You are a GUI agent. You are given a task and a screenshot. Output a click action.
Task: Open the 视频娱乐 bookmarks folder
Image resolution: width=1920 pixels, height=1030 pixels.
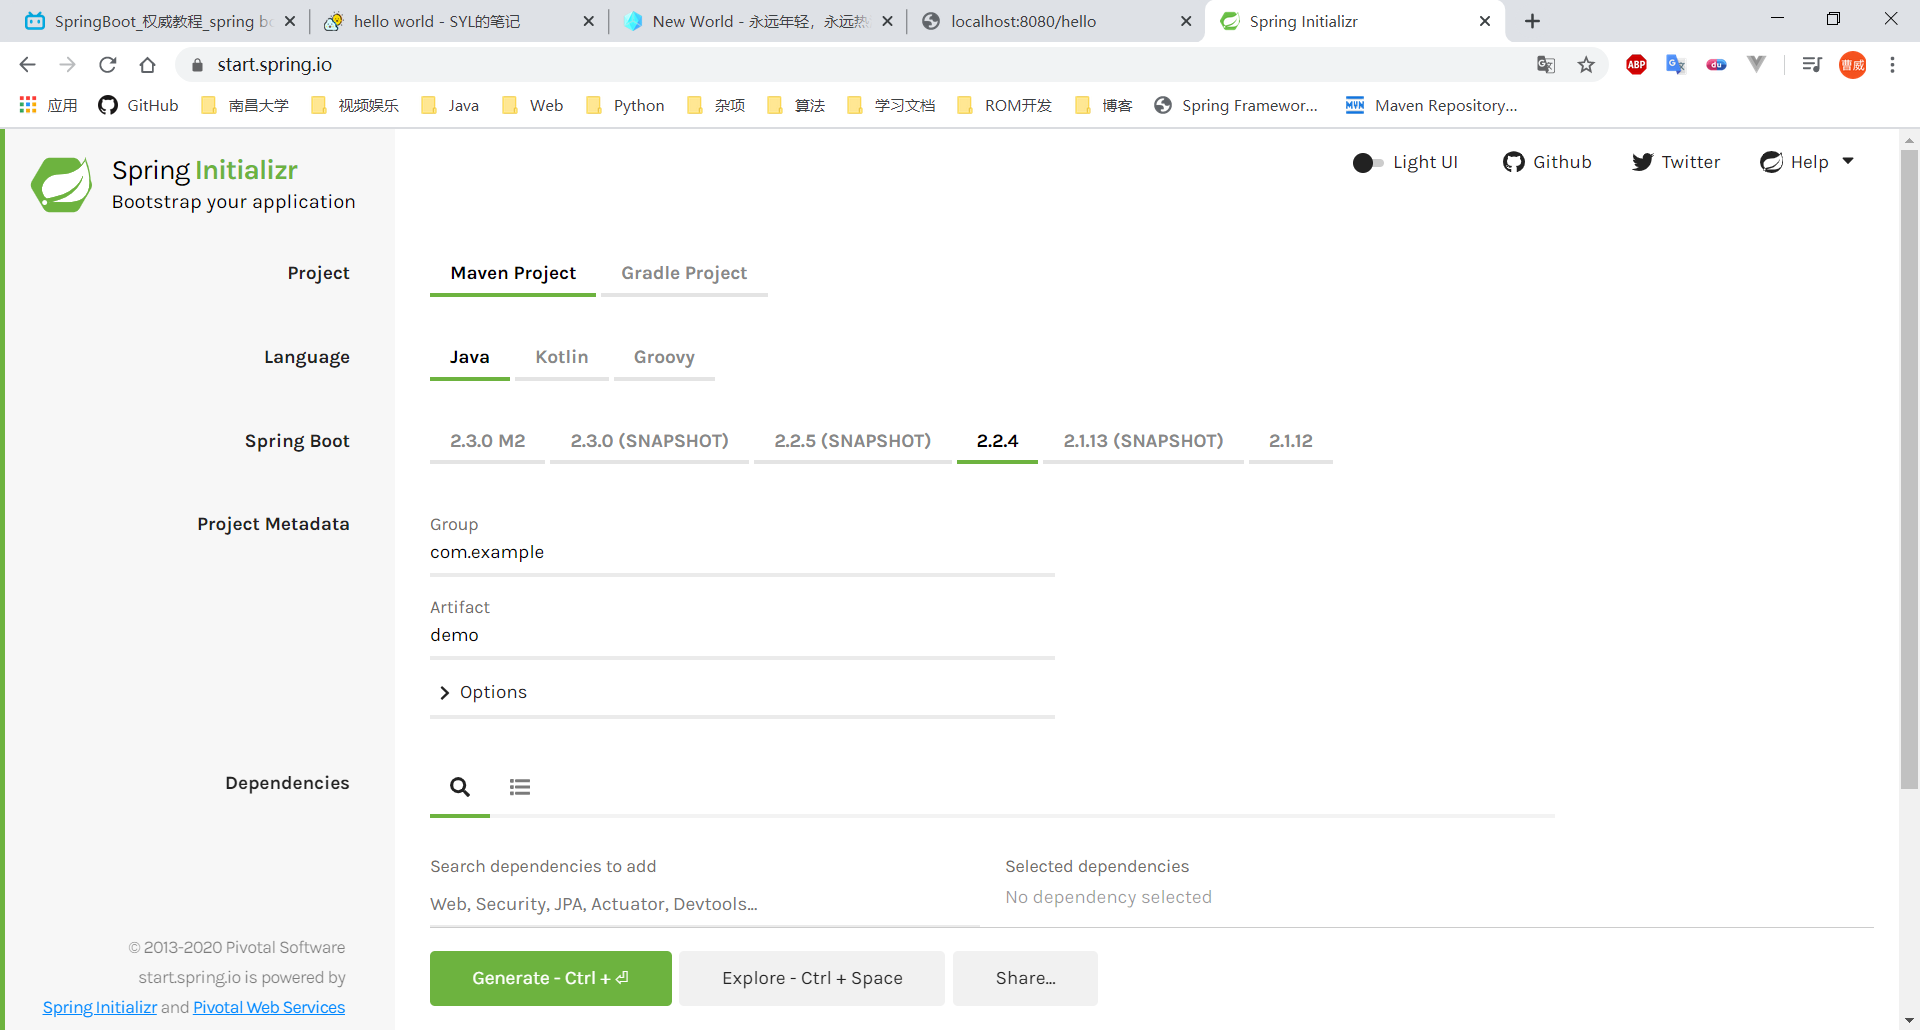(355, 105)
